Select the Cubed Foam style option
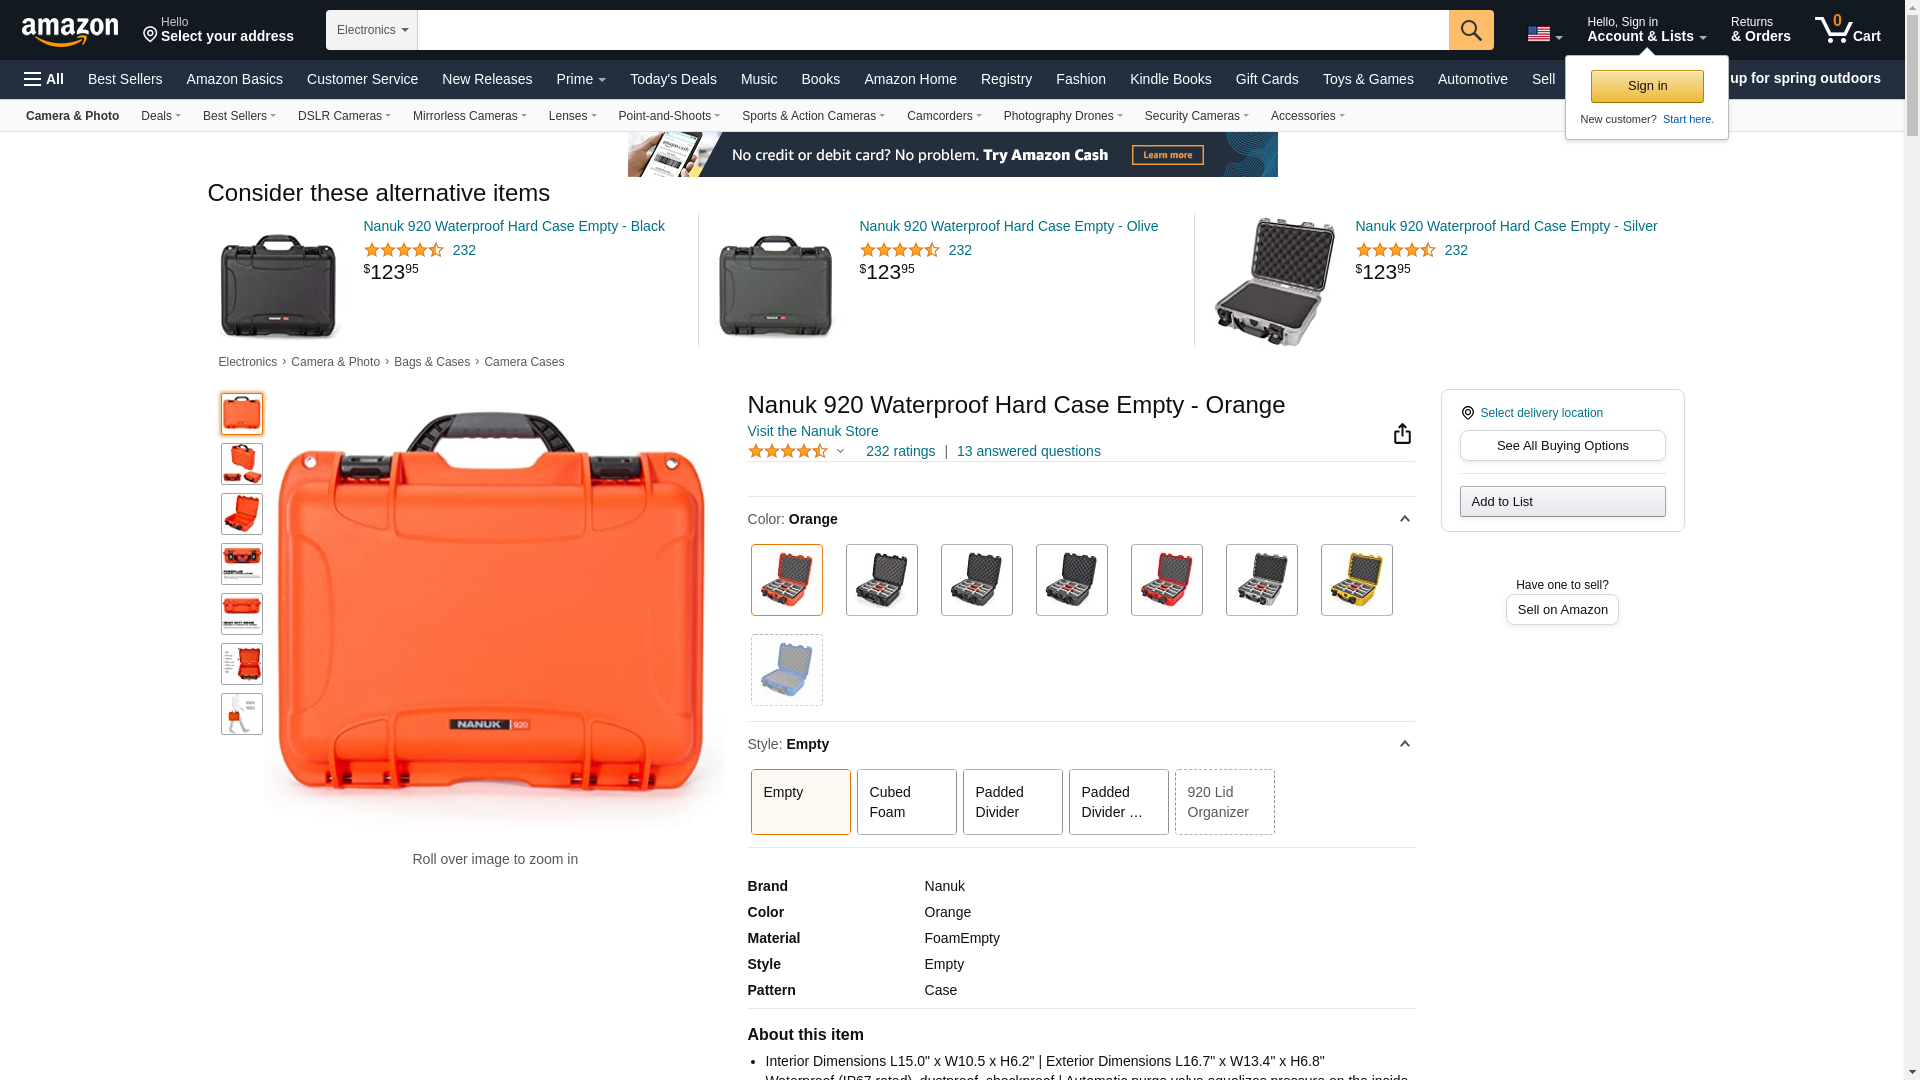This screenshot has width=1920, height=1080. tap(906, 802)
